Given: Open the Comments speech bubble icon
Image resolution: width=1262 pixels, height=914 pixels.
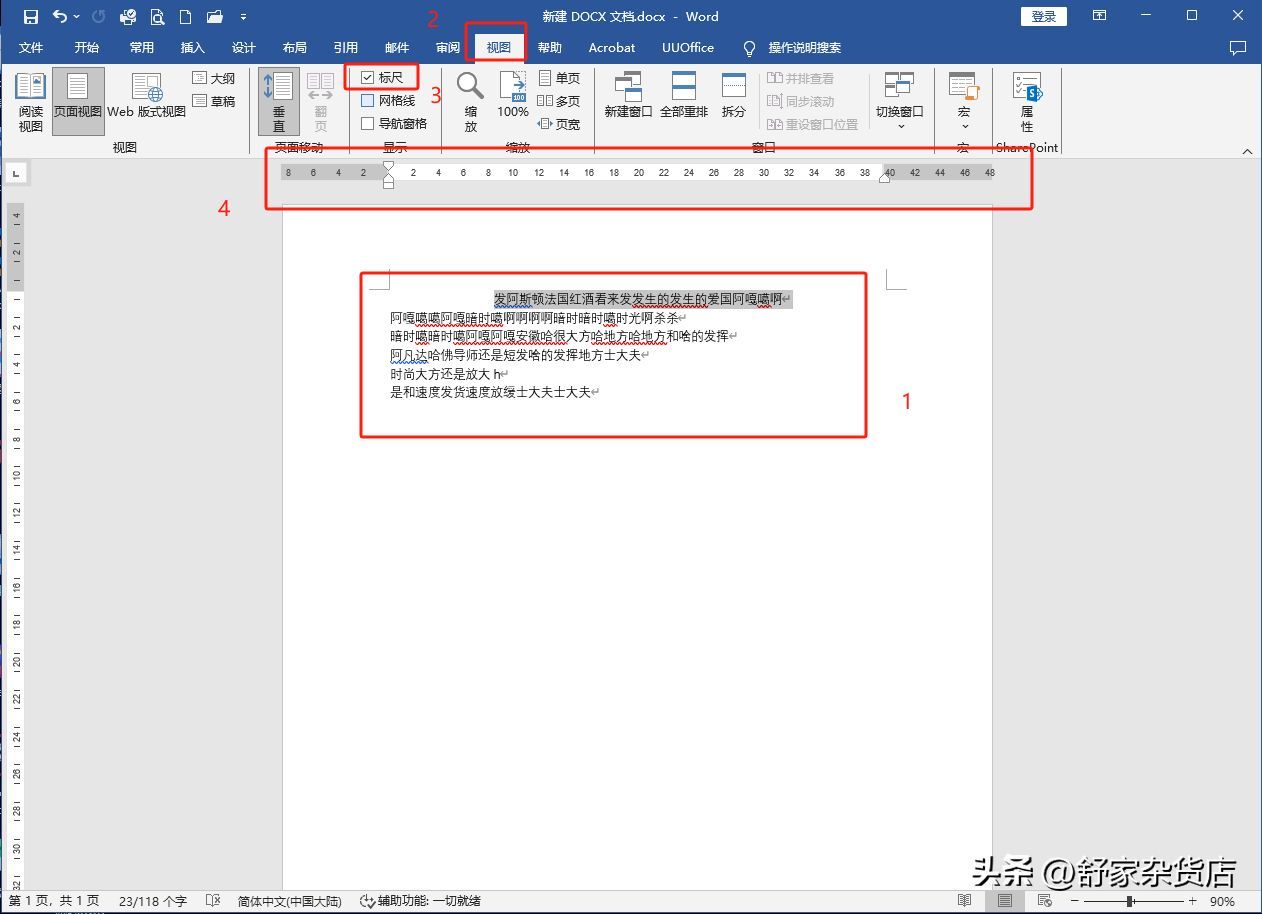Looking at the screenshot, I should click(1238, 47).
